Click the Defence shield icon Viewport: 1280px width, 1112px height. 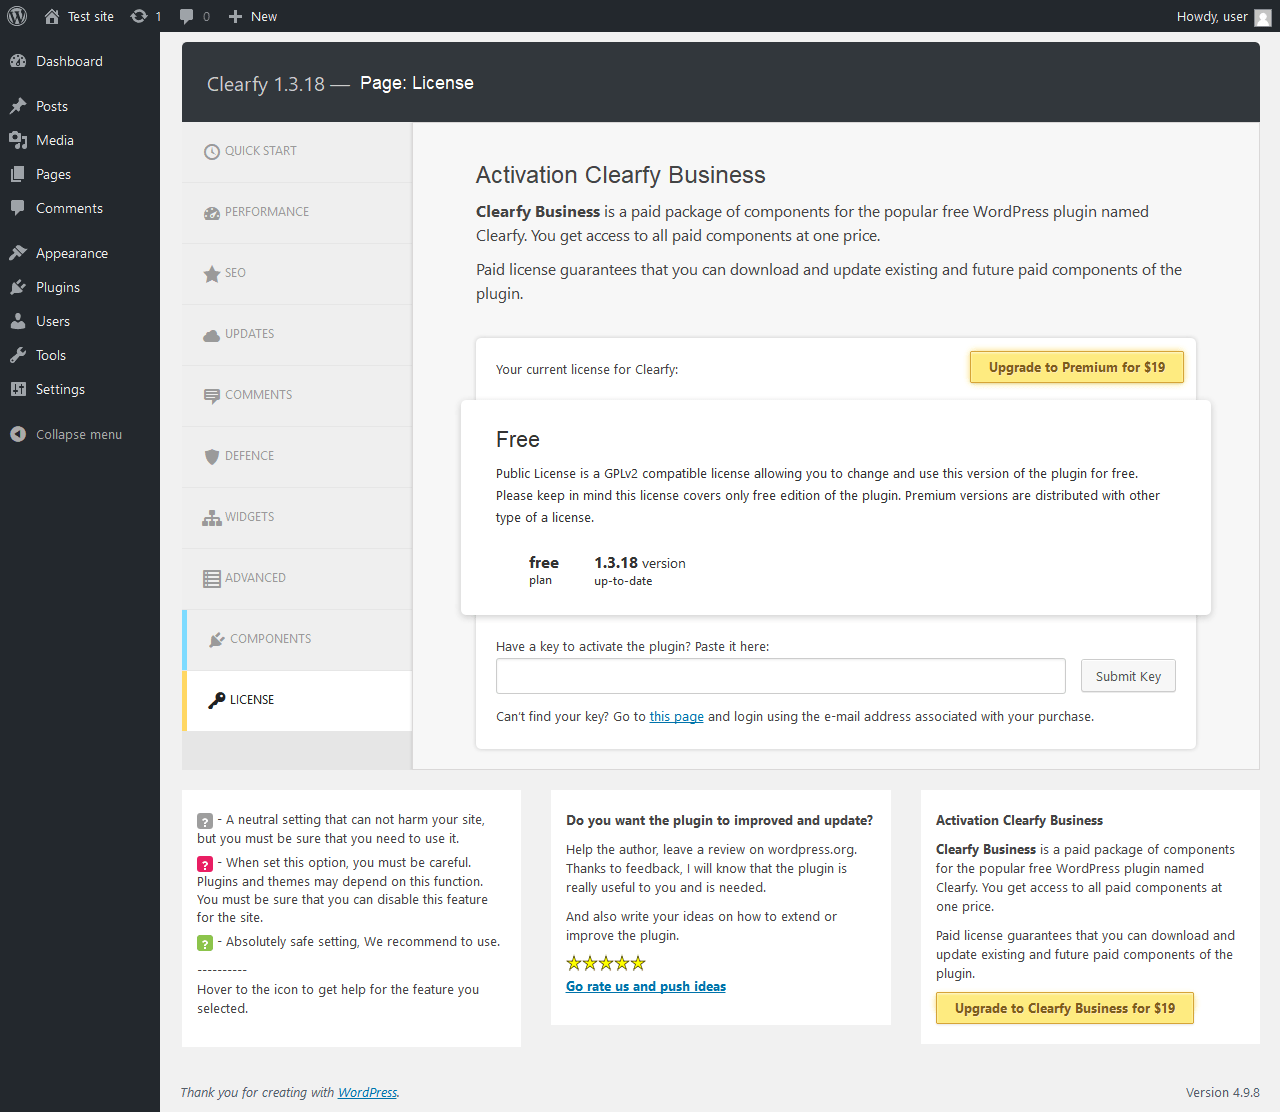[x=212, y=457]
